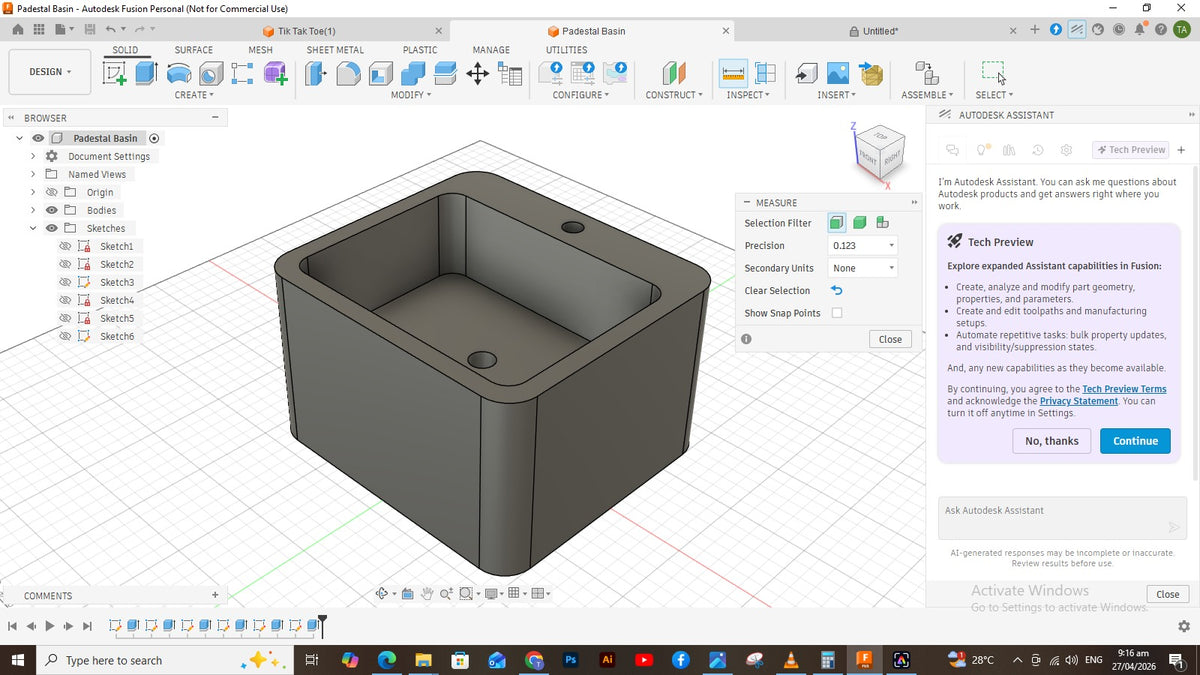Viewport: 1200px width, 675px height.
Task: Open the Precision dropdown
Action: 862,246
